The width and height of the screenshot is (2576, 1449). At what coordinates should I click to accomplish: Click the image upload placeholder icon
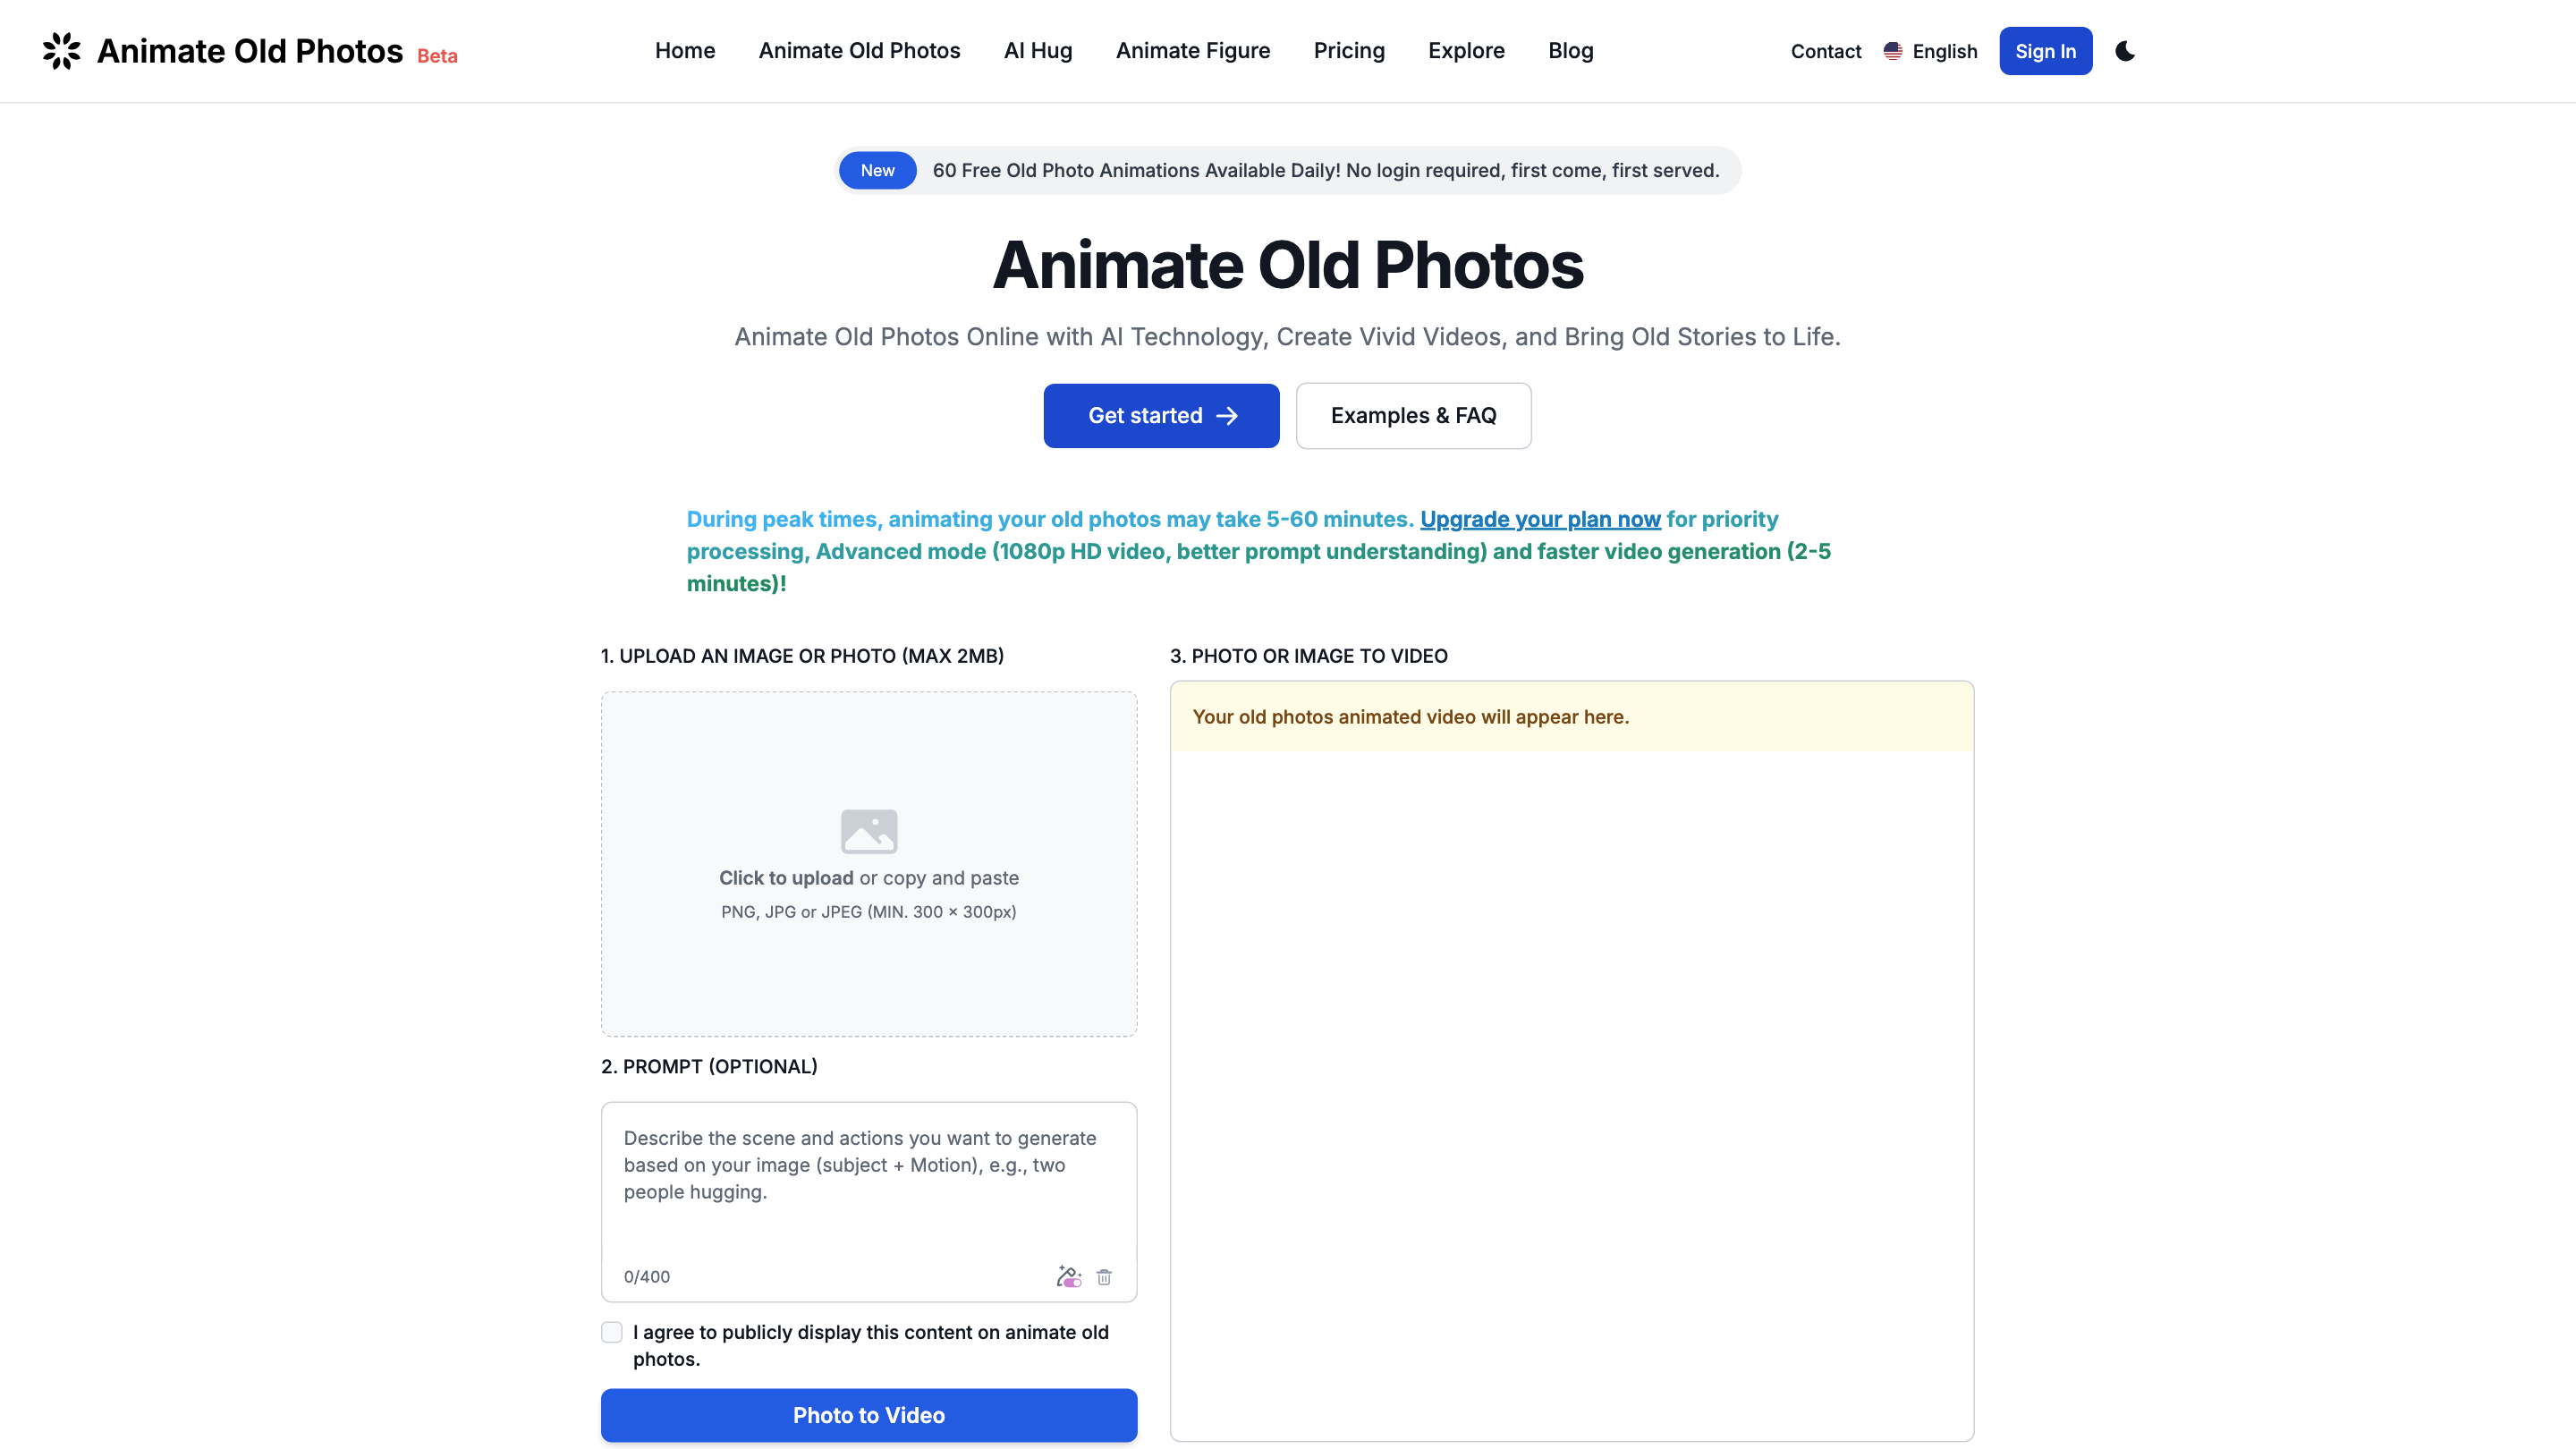(868, 830)
